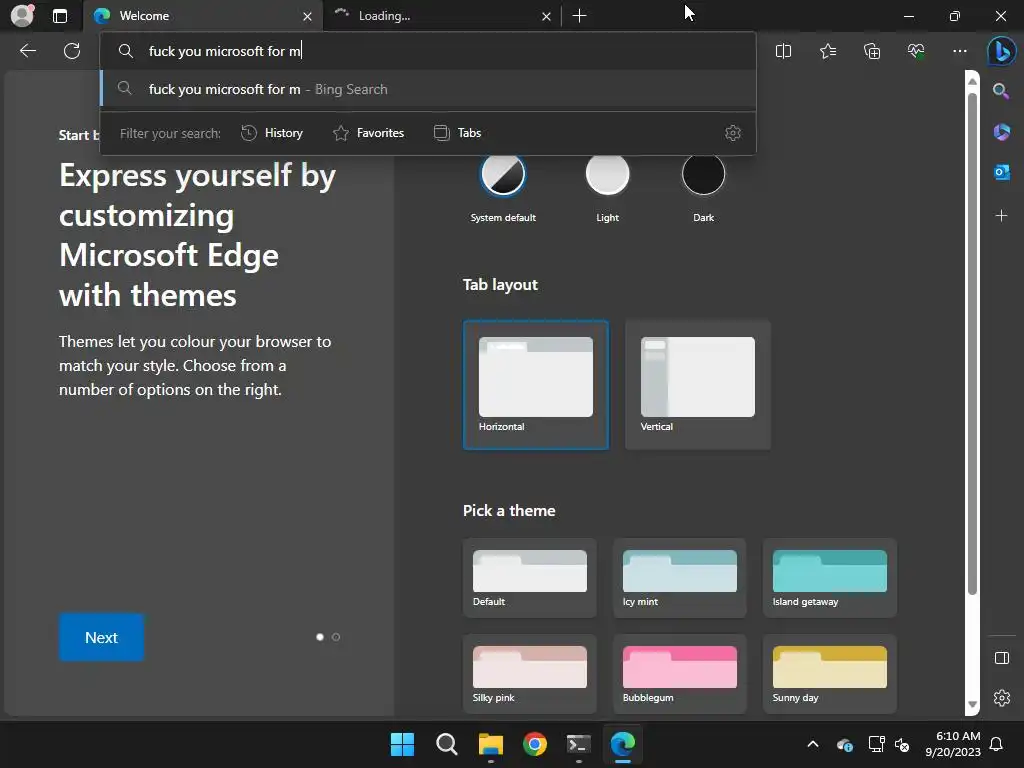Open Favorites star icon in toolbar

point(827,51)
